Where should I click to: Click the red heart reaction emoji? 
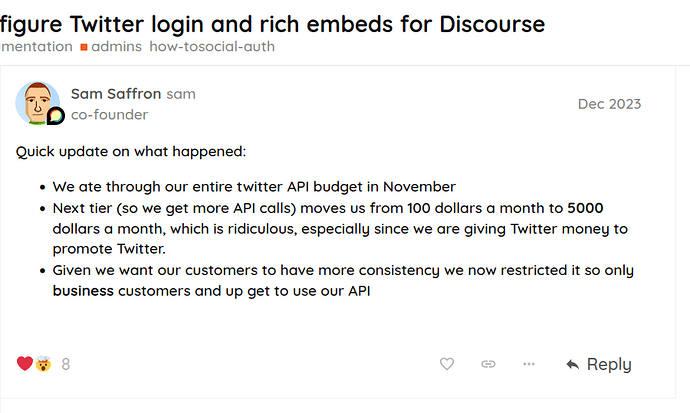pos(25,364)
